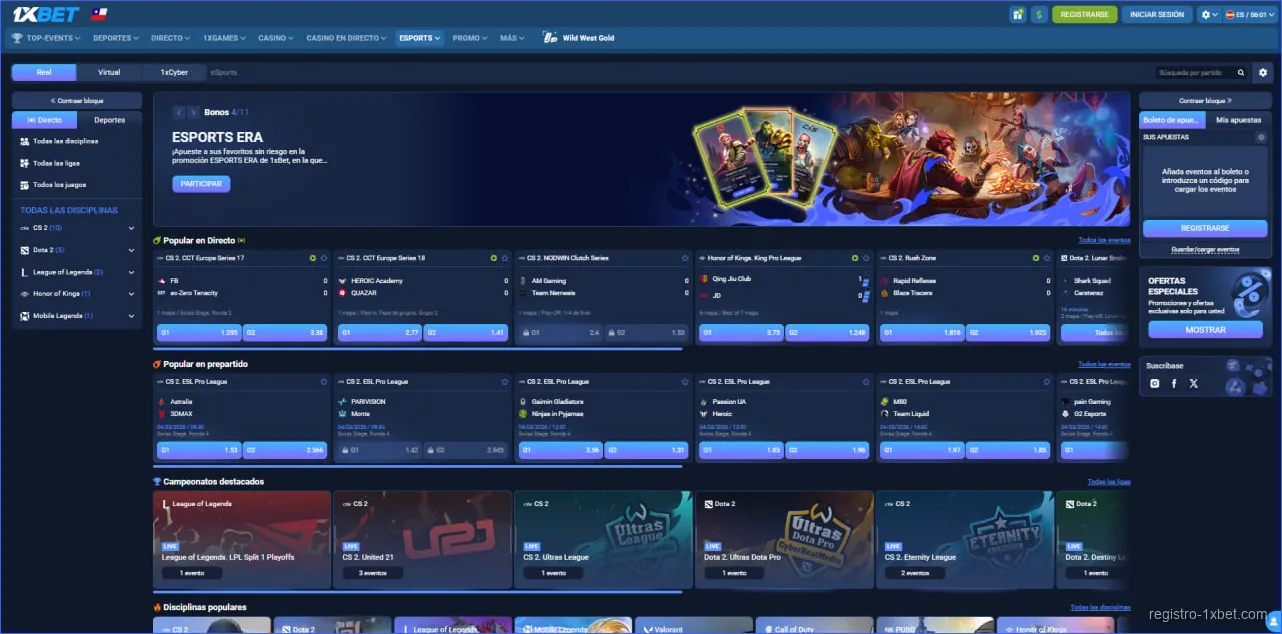Click REGISTRARSE in the bet slip panel

(x=1205, y=228)
